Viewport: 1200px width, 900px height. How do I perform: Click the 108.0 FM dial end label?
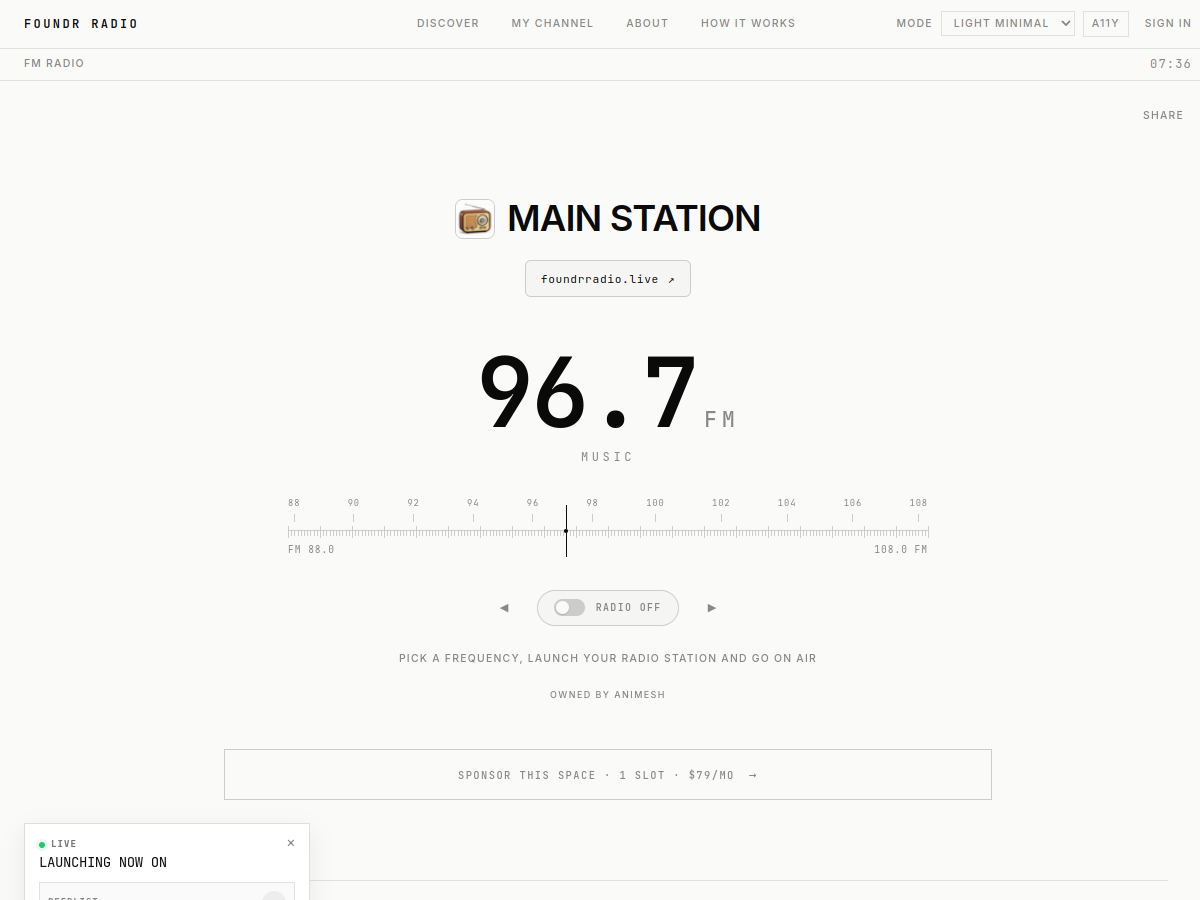click(901, 550)
